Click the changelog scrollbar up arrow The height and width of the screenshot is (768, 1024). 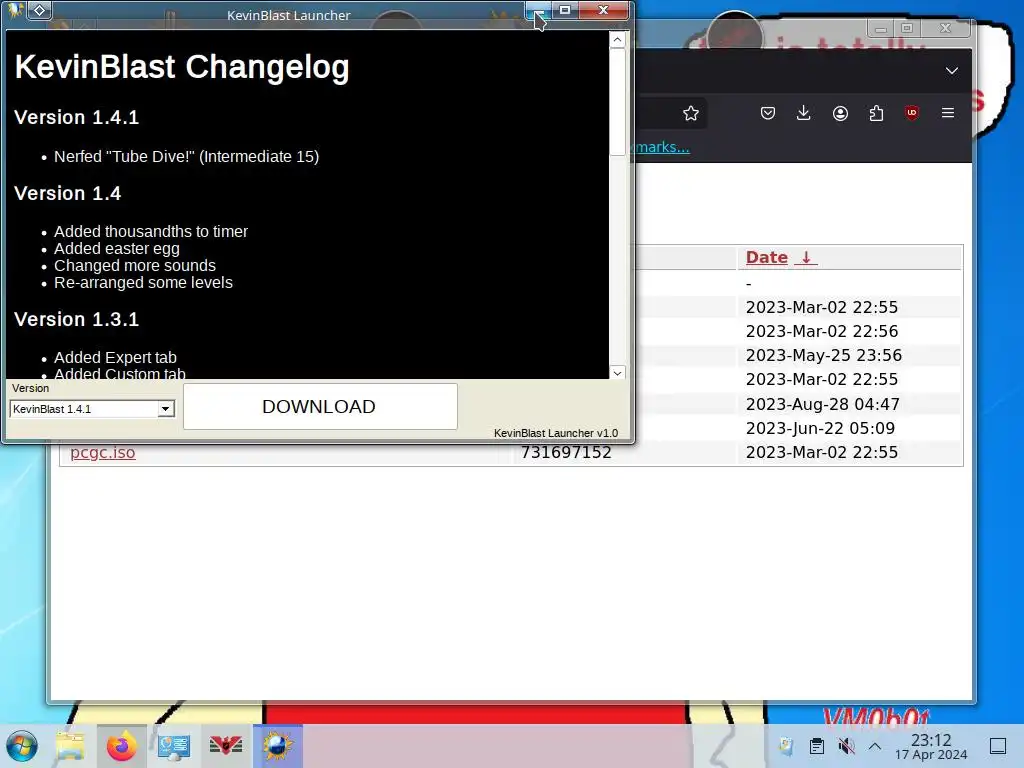point(617,40)
